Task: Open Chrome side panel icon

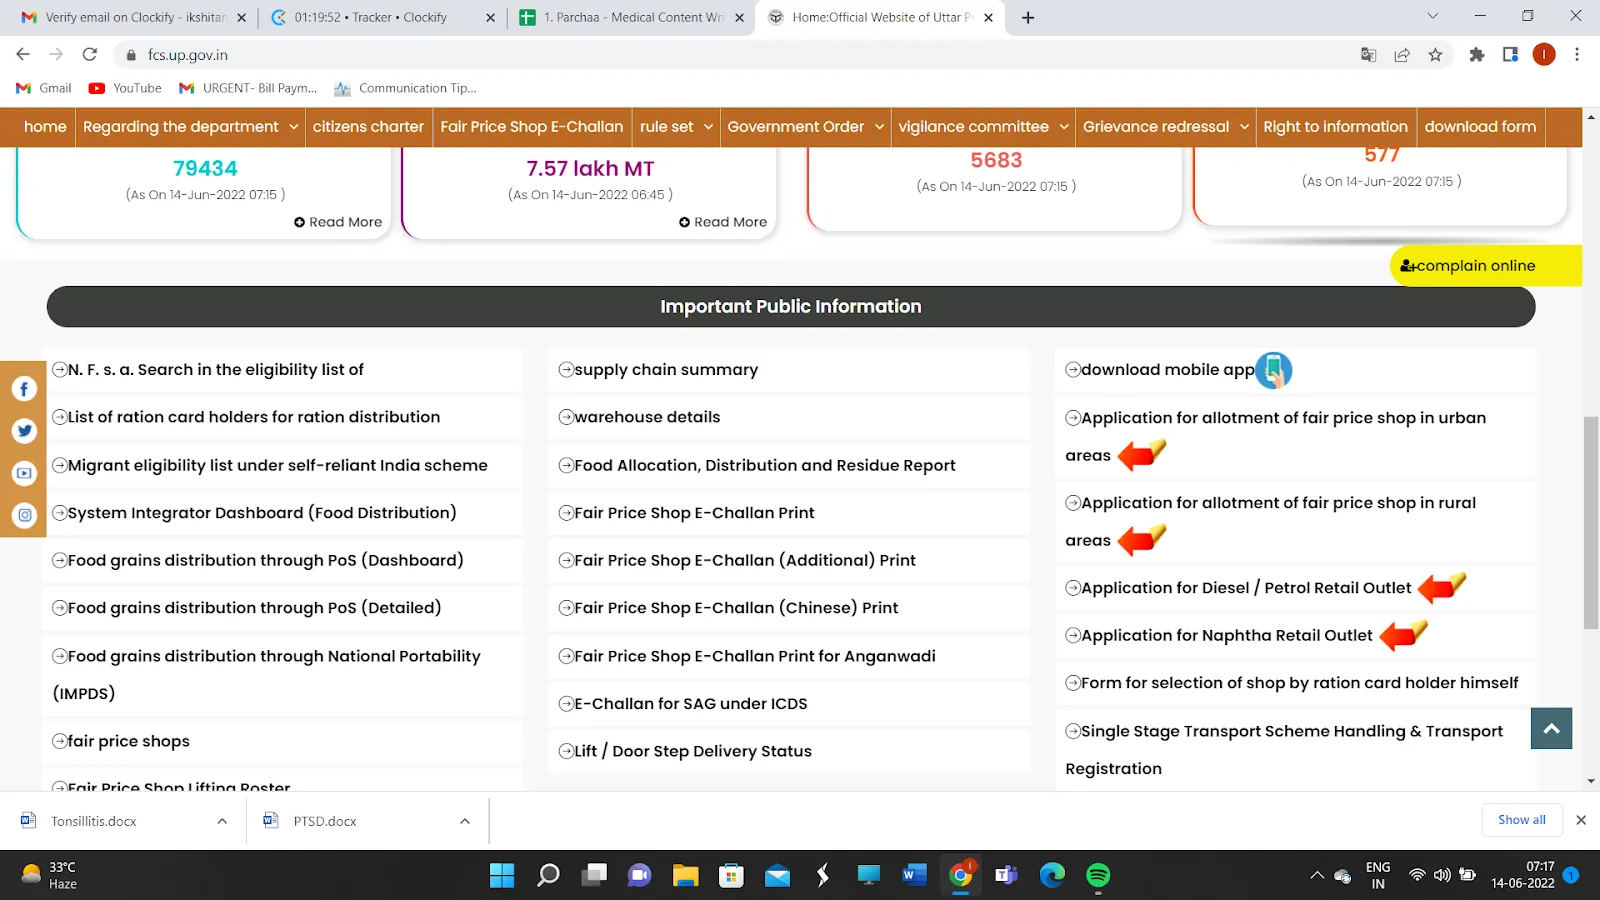Action: pyautogui.click(x=1510, y=55)
